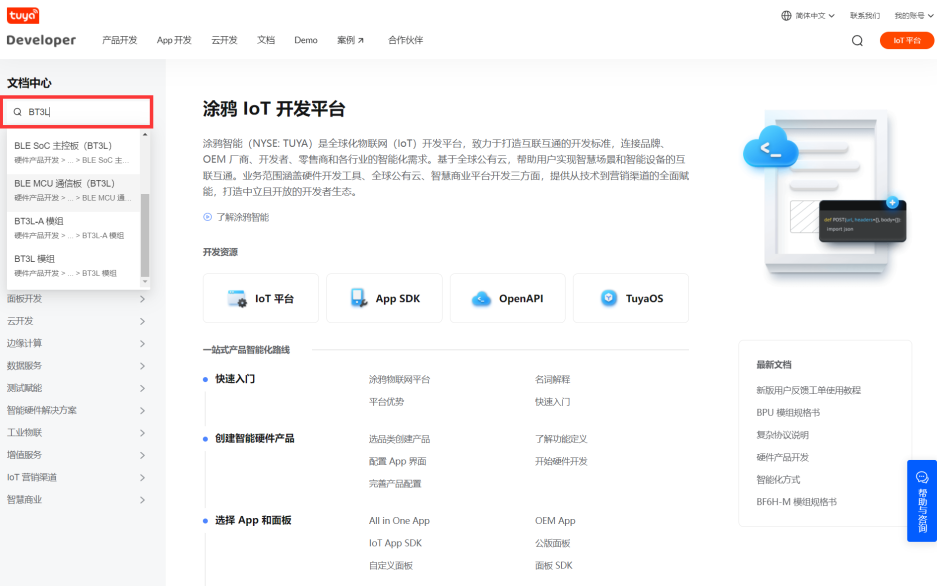Image resolution: width=937 pixels, height=586 pixels.
Task: Click the IoT 平台 card icon
Action: 237,298
